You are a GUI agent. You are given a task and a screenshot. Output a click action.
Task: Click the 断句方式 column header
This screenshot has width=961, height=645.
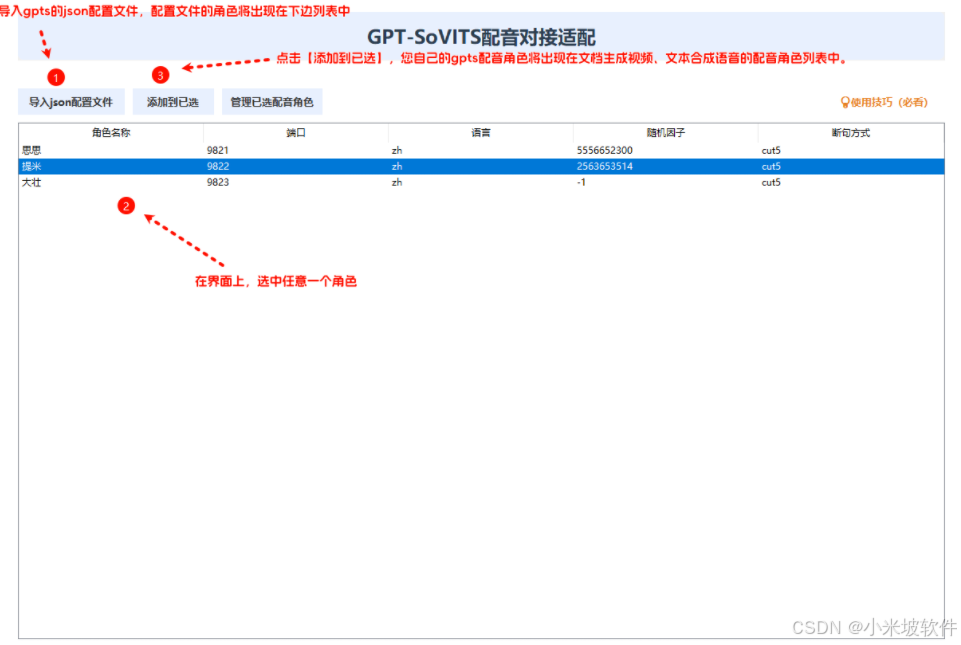pyautogui.click(x=851, y=132)
